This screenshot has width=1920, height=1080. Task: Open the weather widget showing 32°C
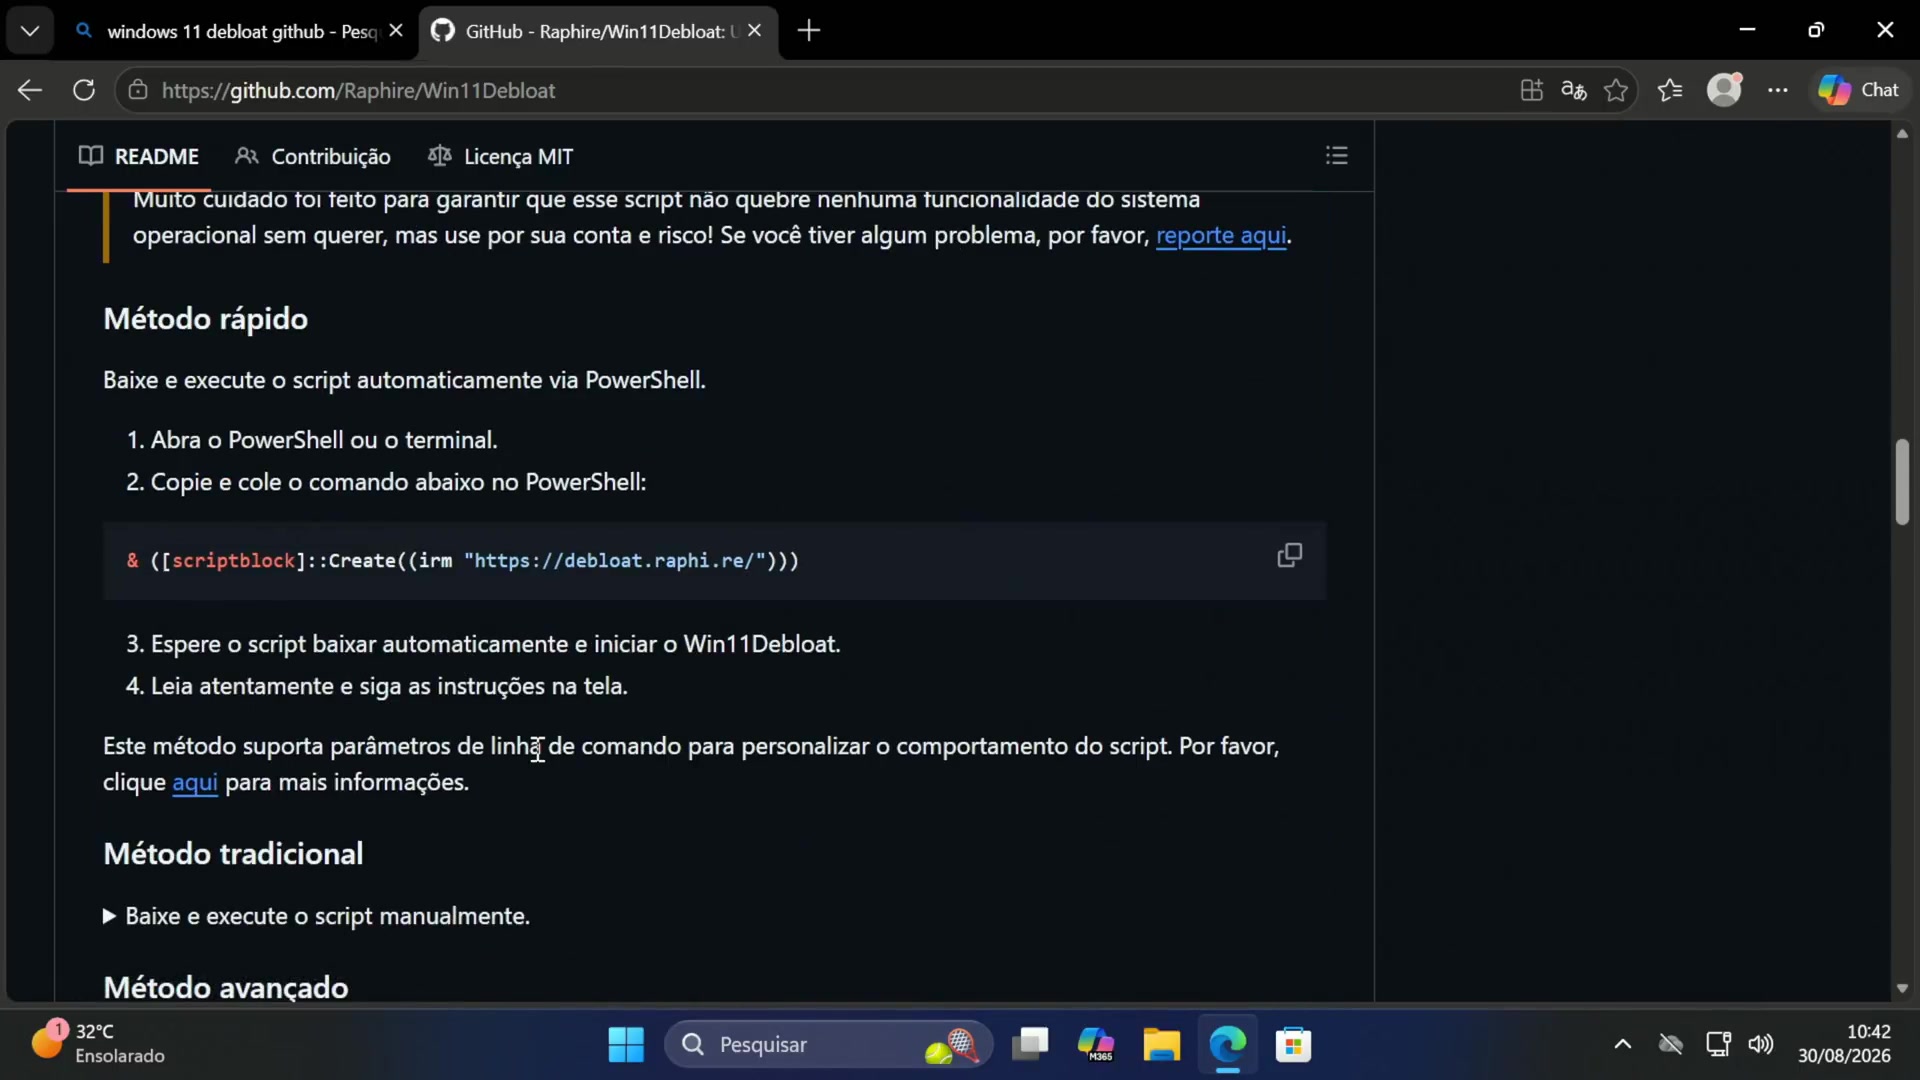coord(98,1043)
